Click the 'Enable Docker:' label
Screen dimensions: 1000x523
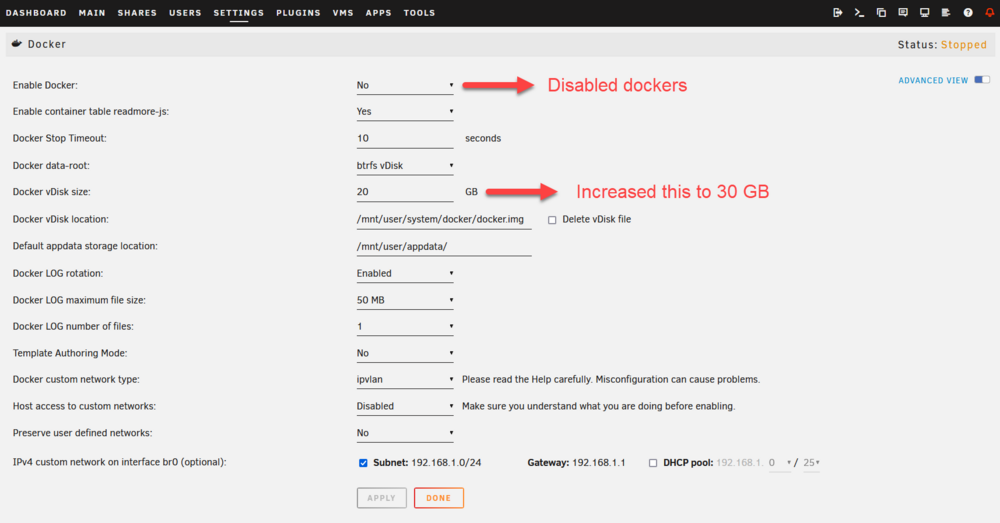click(45, 85)
